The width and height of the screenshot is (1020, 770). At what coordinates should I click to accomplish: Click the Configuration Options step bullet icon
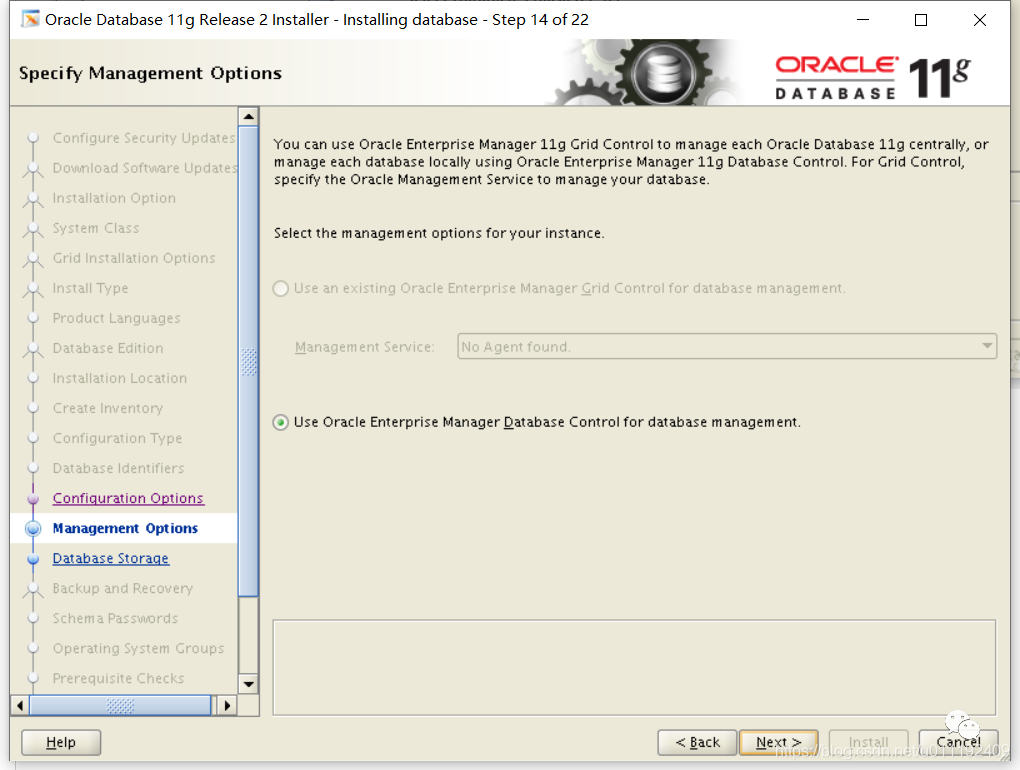tap(33, 499)
